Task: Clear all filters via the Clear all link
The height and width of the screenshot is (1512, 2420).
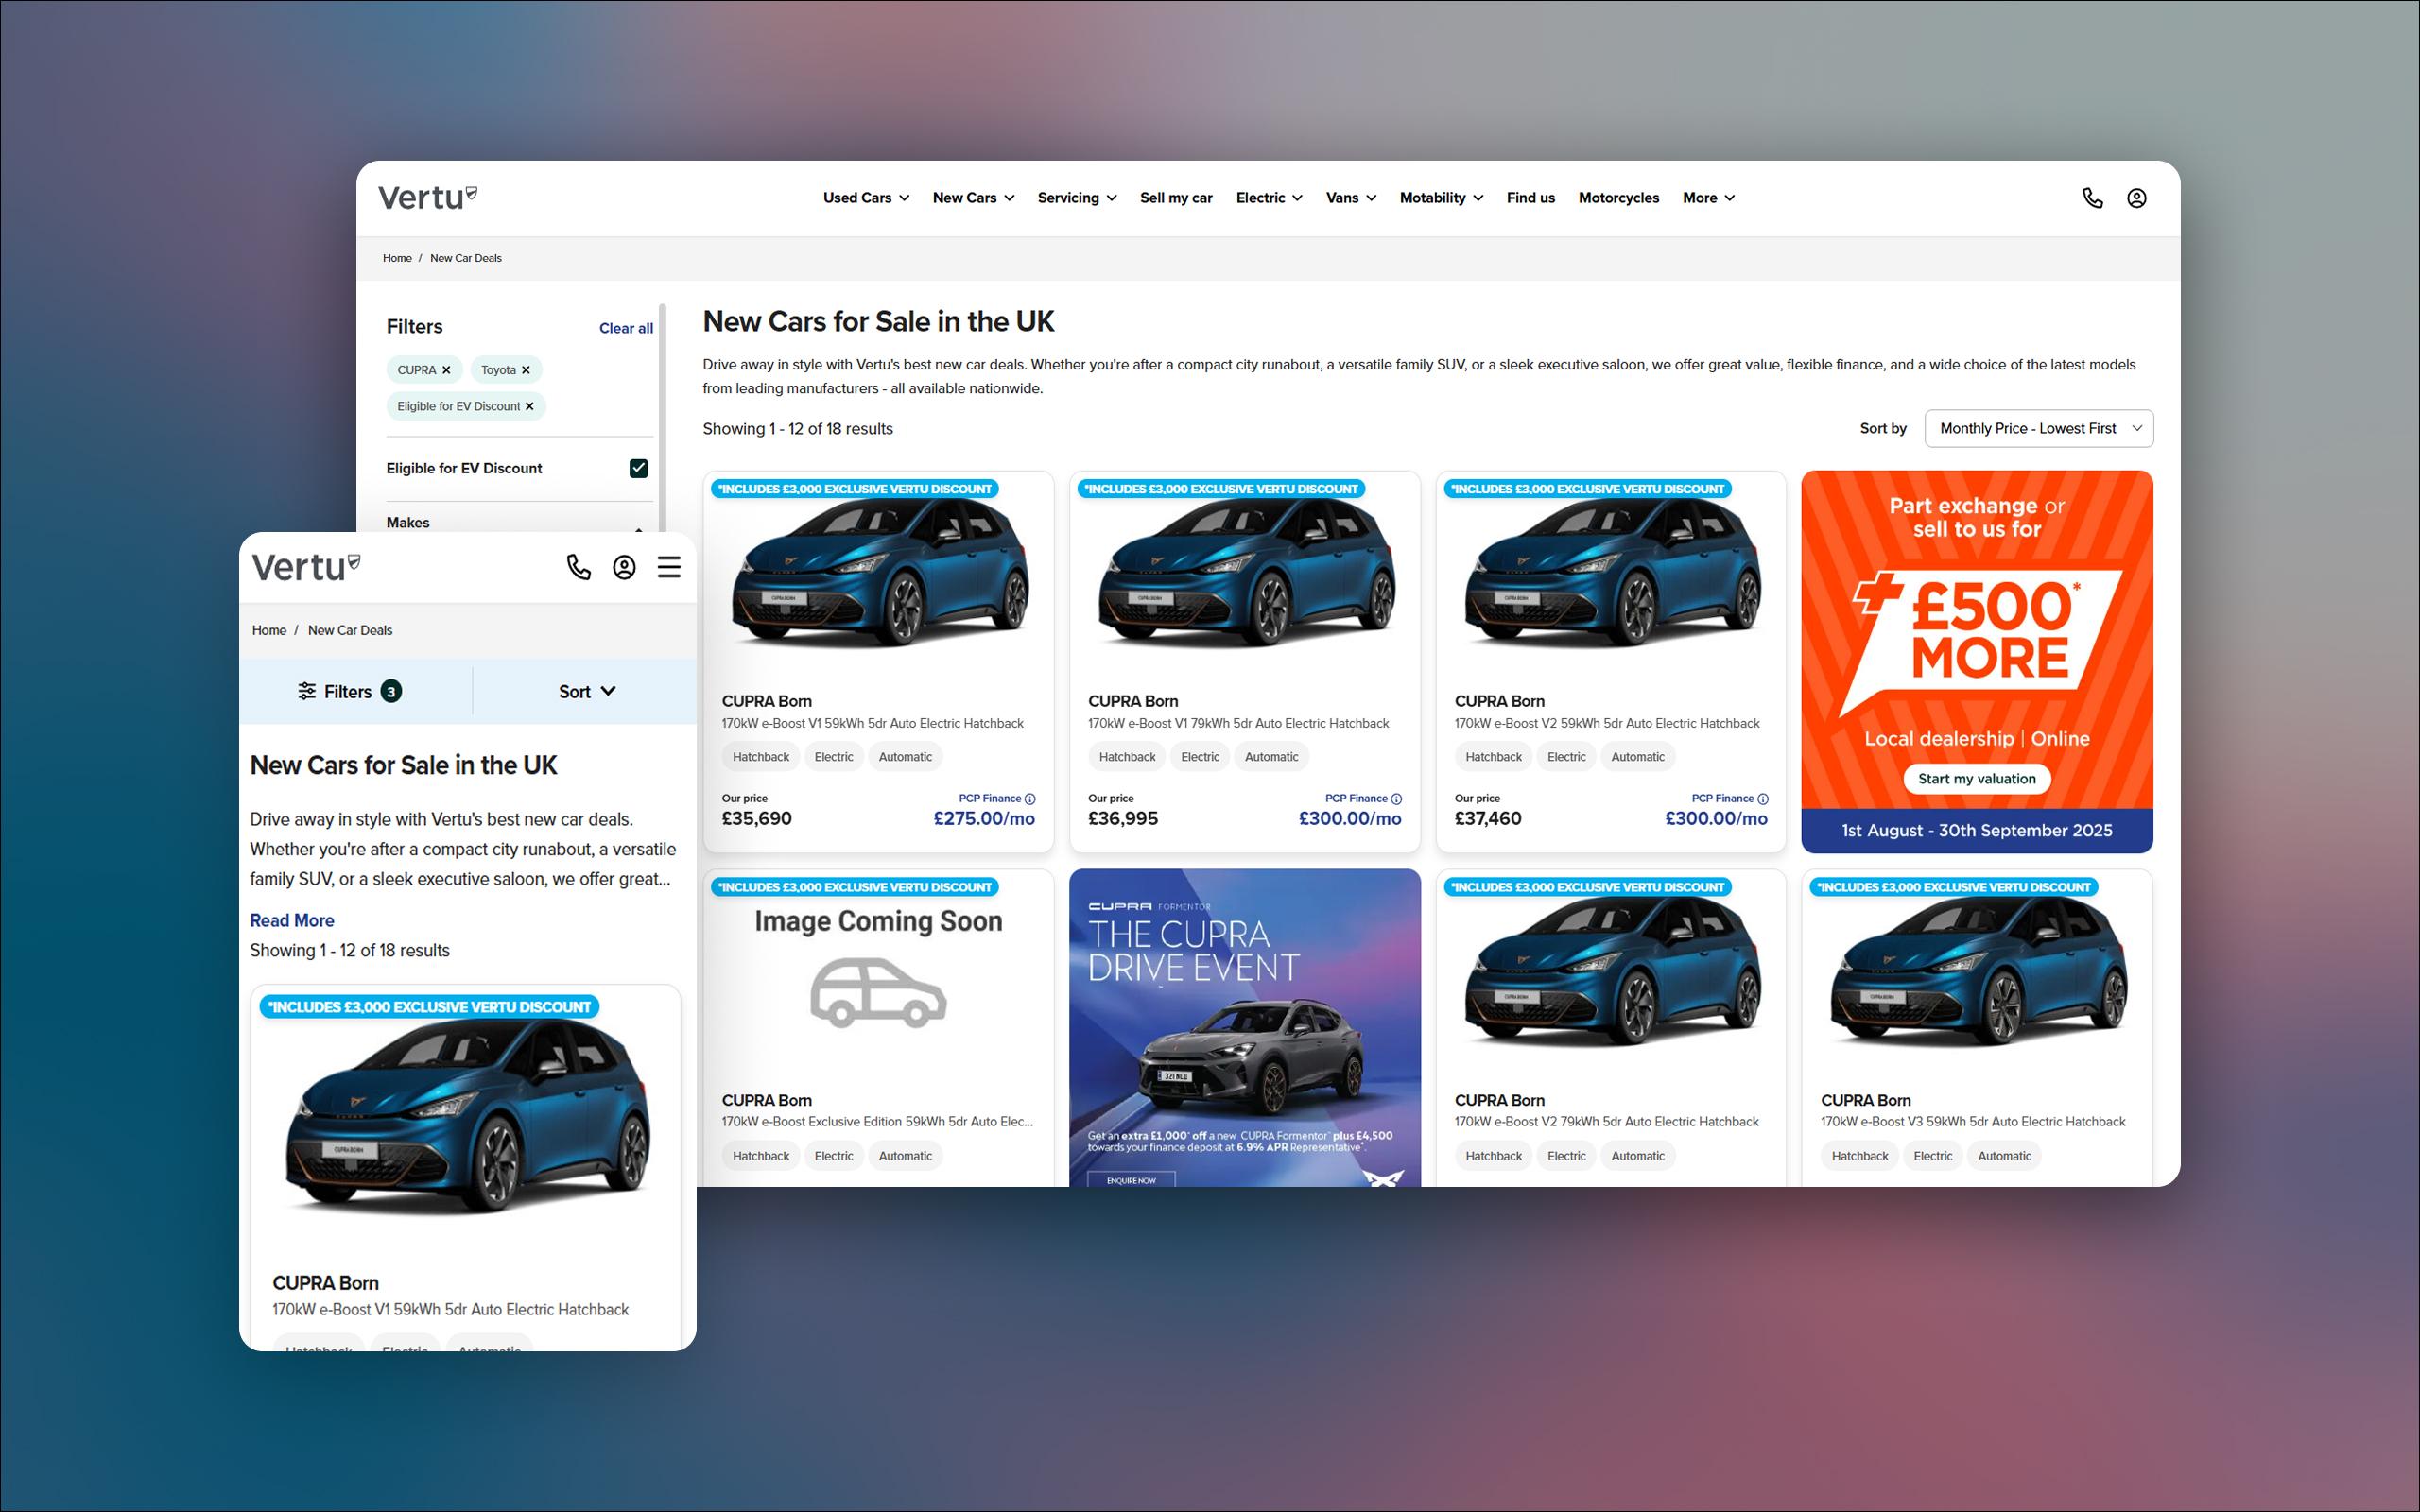Action: pos(624,328)
